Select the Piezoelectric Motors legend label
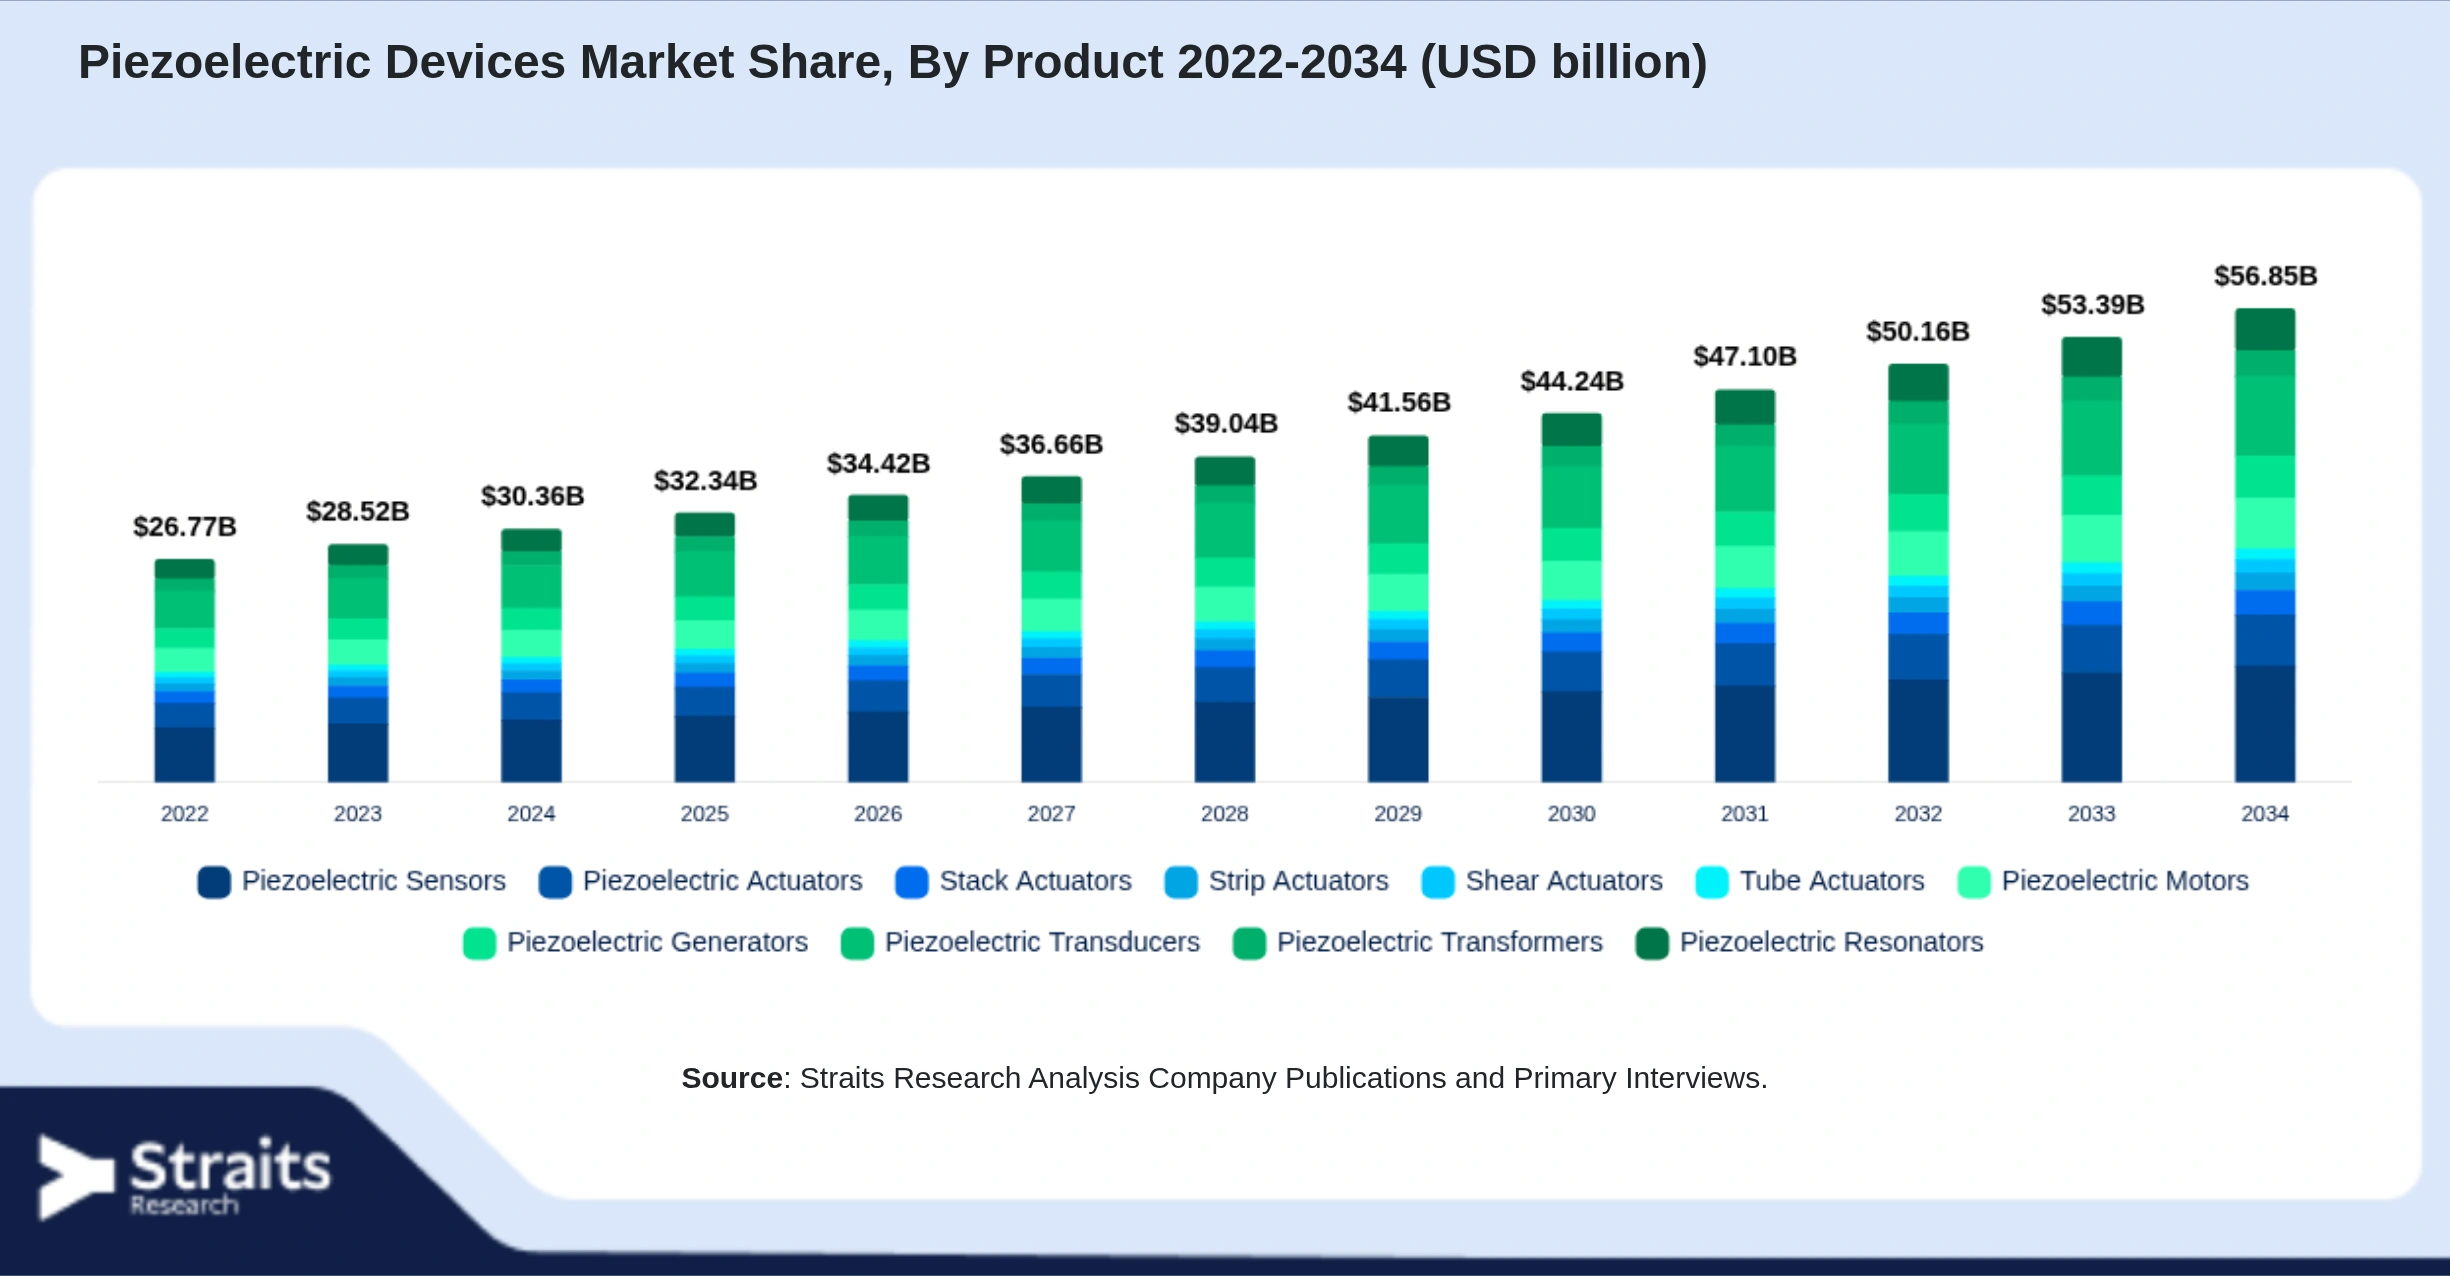This screenshot has height=1276, width=2450. (2125, 881)
